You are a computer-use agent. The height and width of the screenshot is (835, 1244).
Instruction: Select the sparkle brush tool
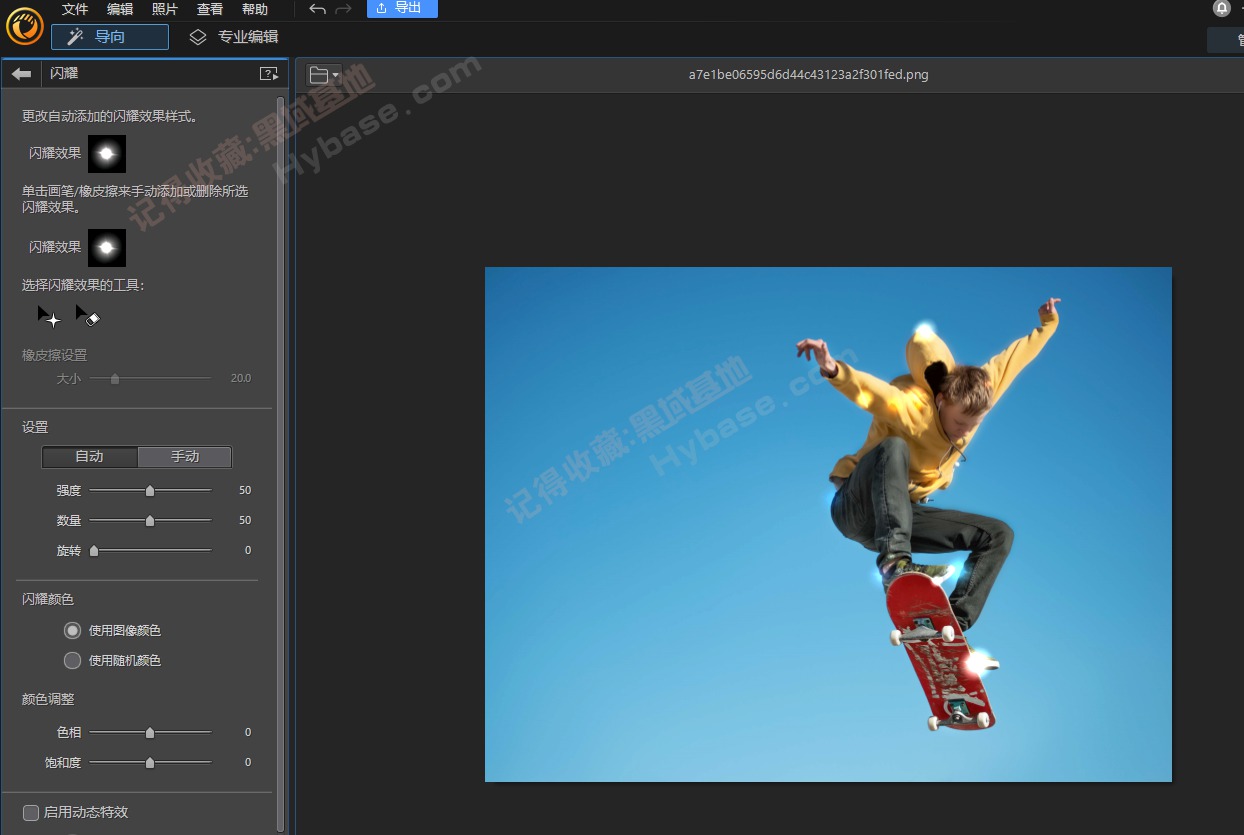[x=48, y=317]
